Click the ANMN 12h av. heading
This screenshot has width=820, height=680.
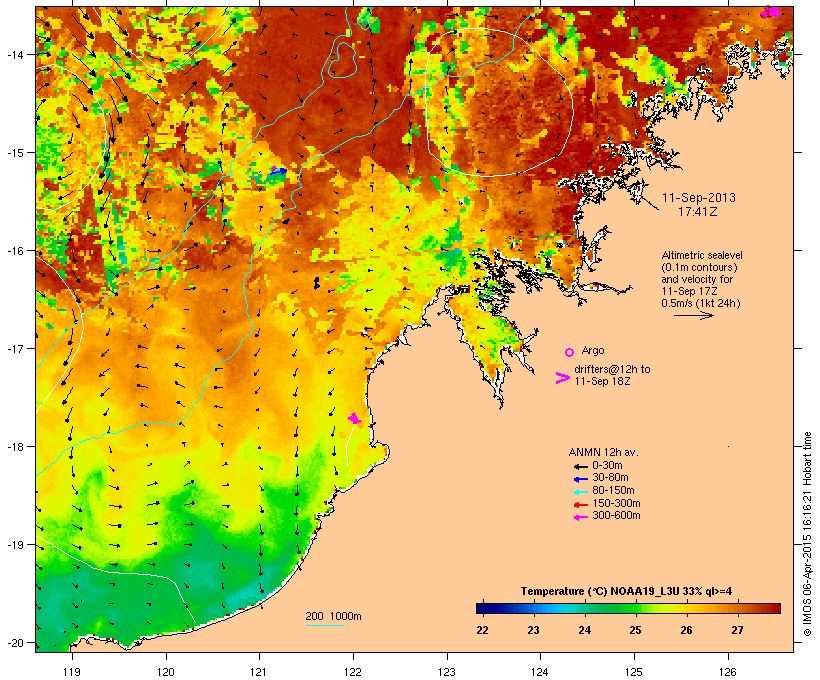point(603,452)
